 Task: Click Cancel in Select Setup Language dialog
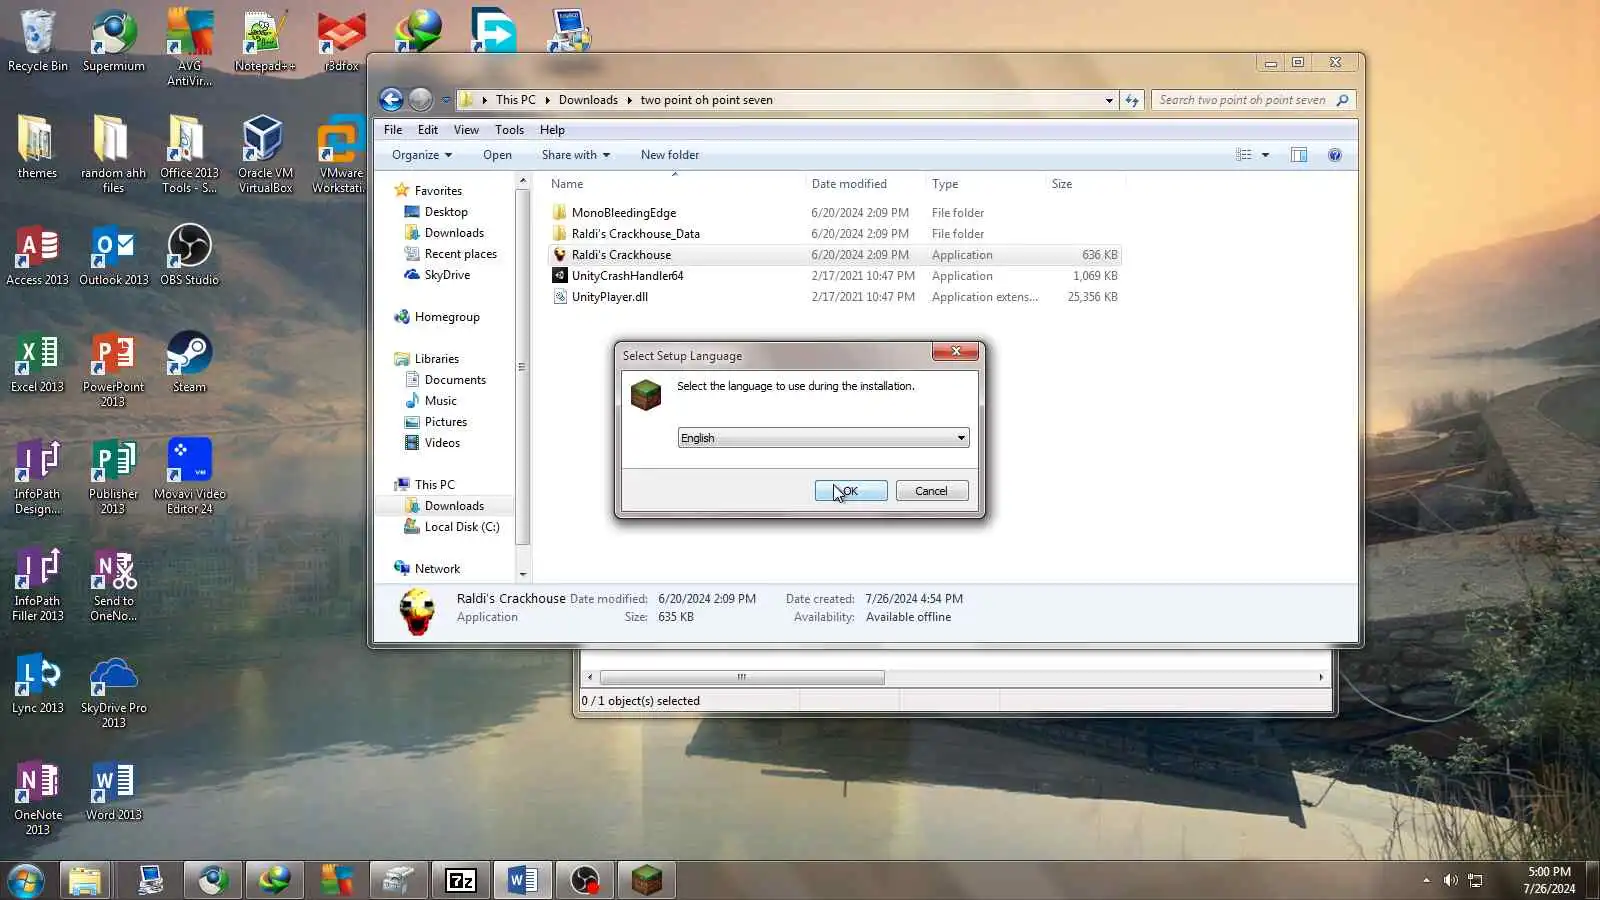(x=932, y=491)
